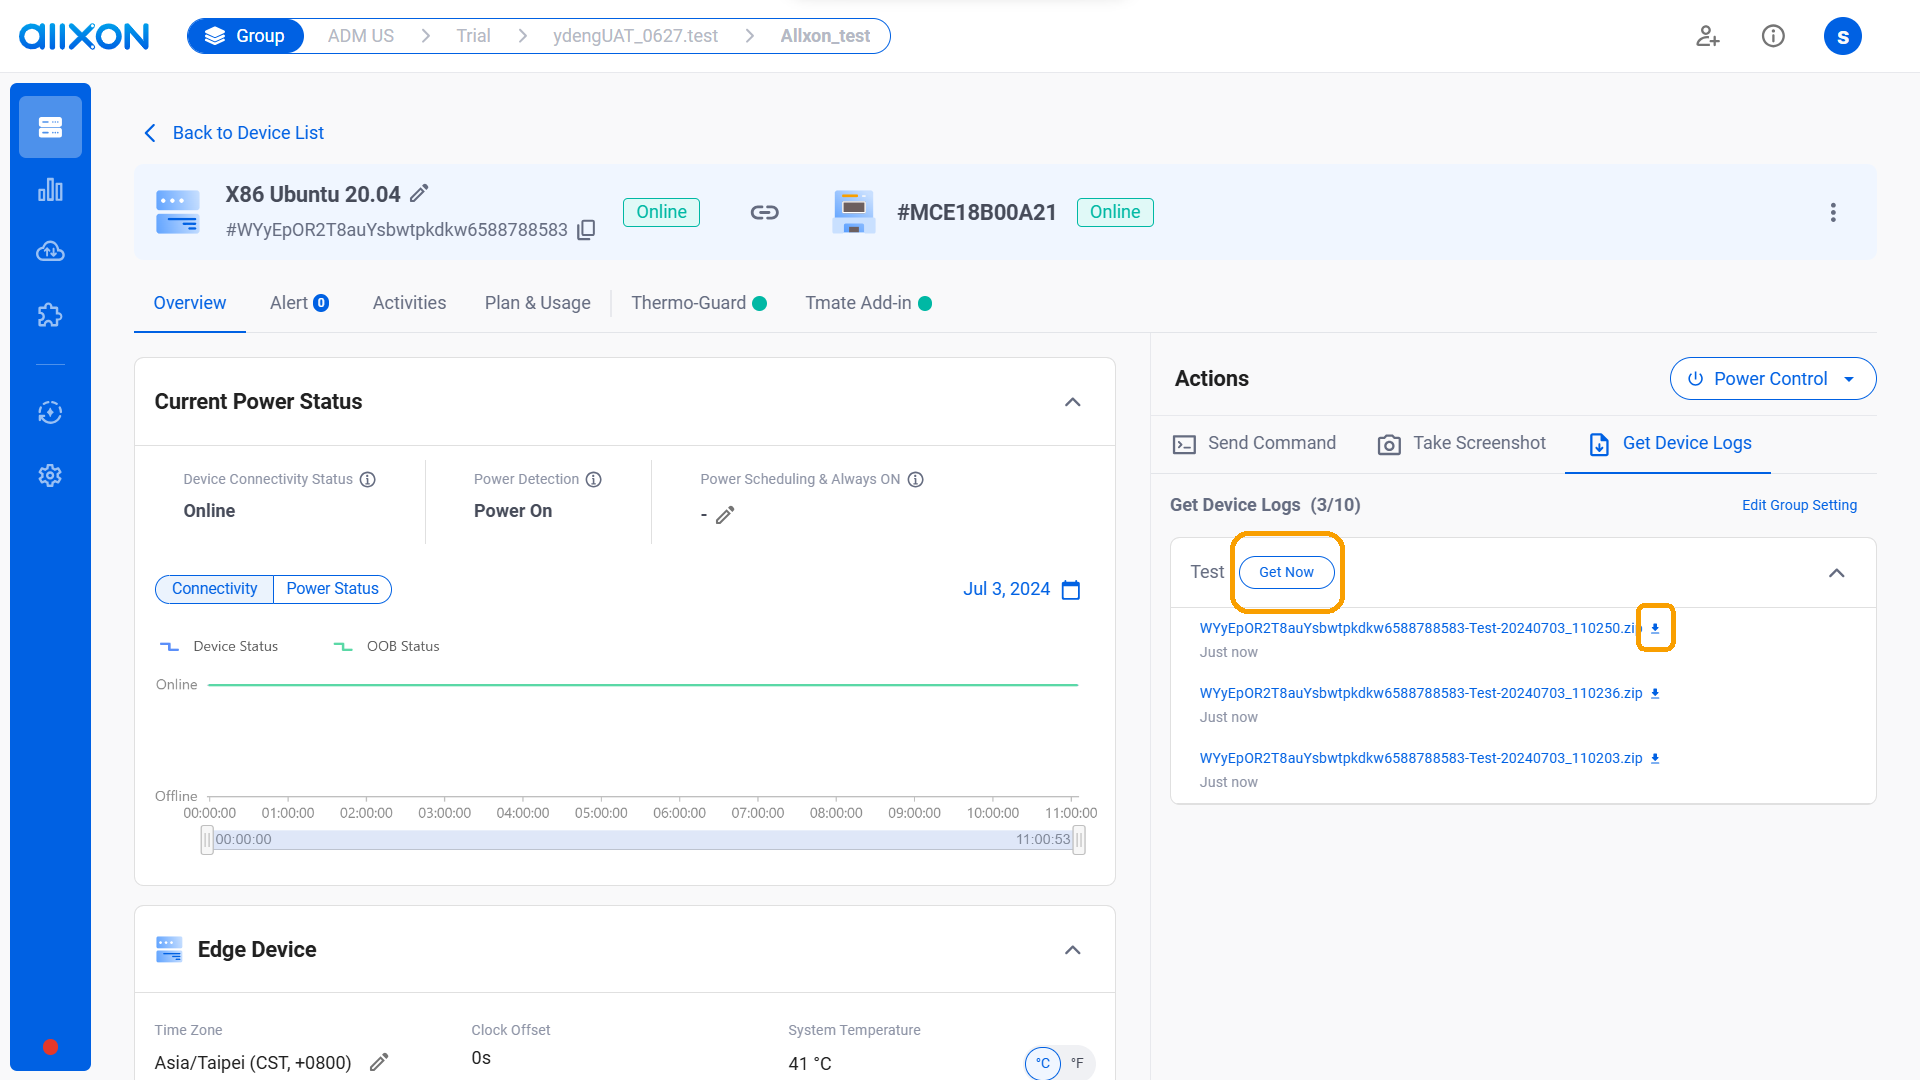1920x1080 pixels.
Task: Select Celsius temperature unit
Action: point(1043,1063)
